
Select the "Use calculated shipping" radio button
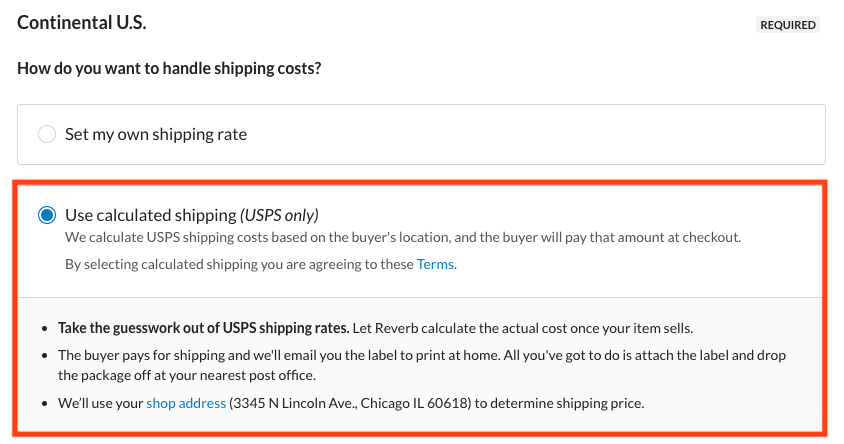[x=47, y=215]
